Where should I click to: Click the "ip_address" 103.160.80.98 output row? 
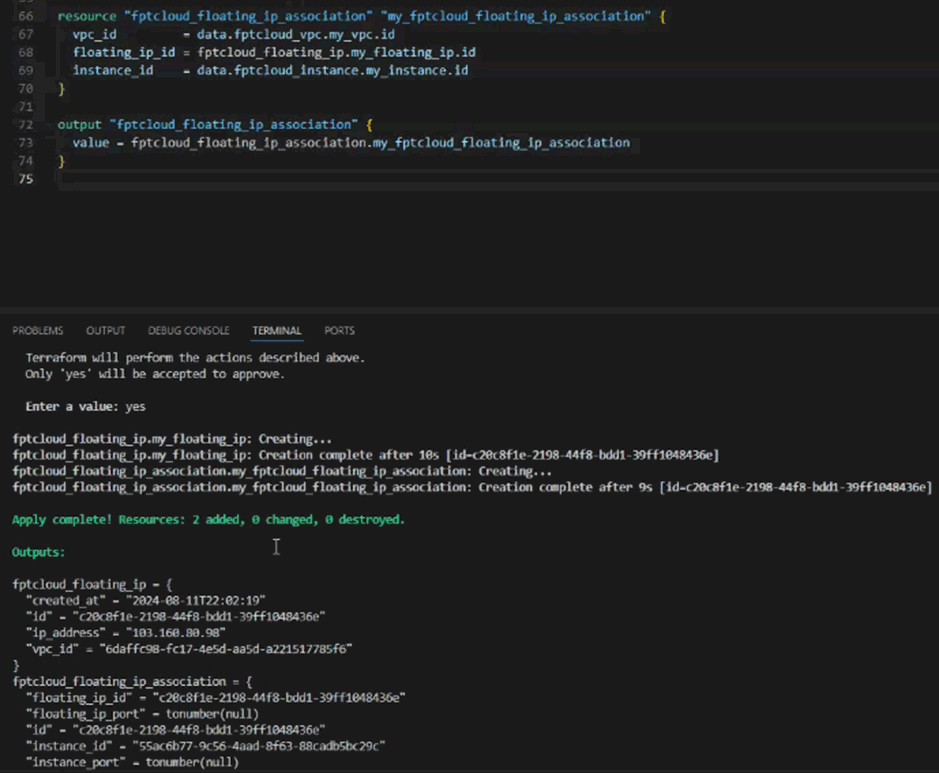[x=126, y=633]
